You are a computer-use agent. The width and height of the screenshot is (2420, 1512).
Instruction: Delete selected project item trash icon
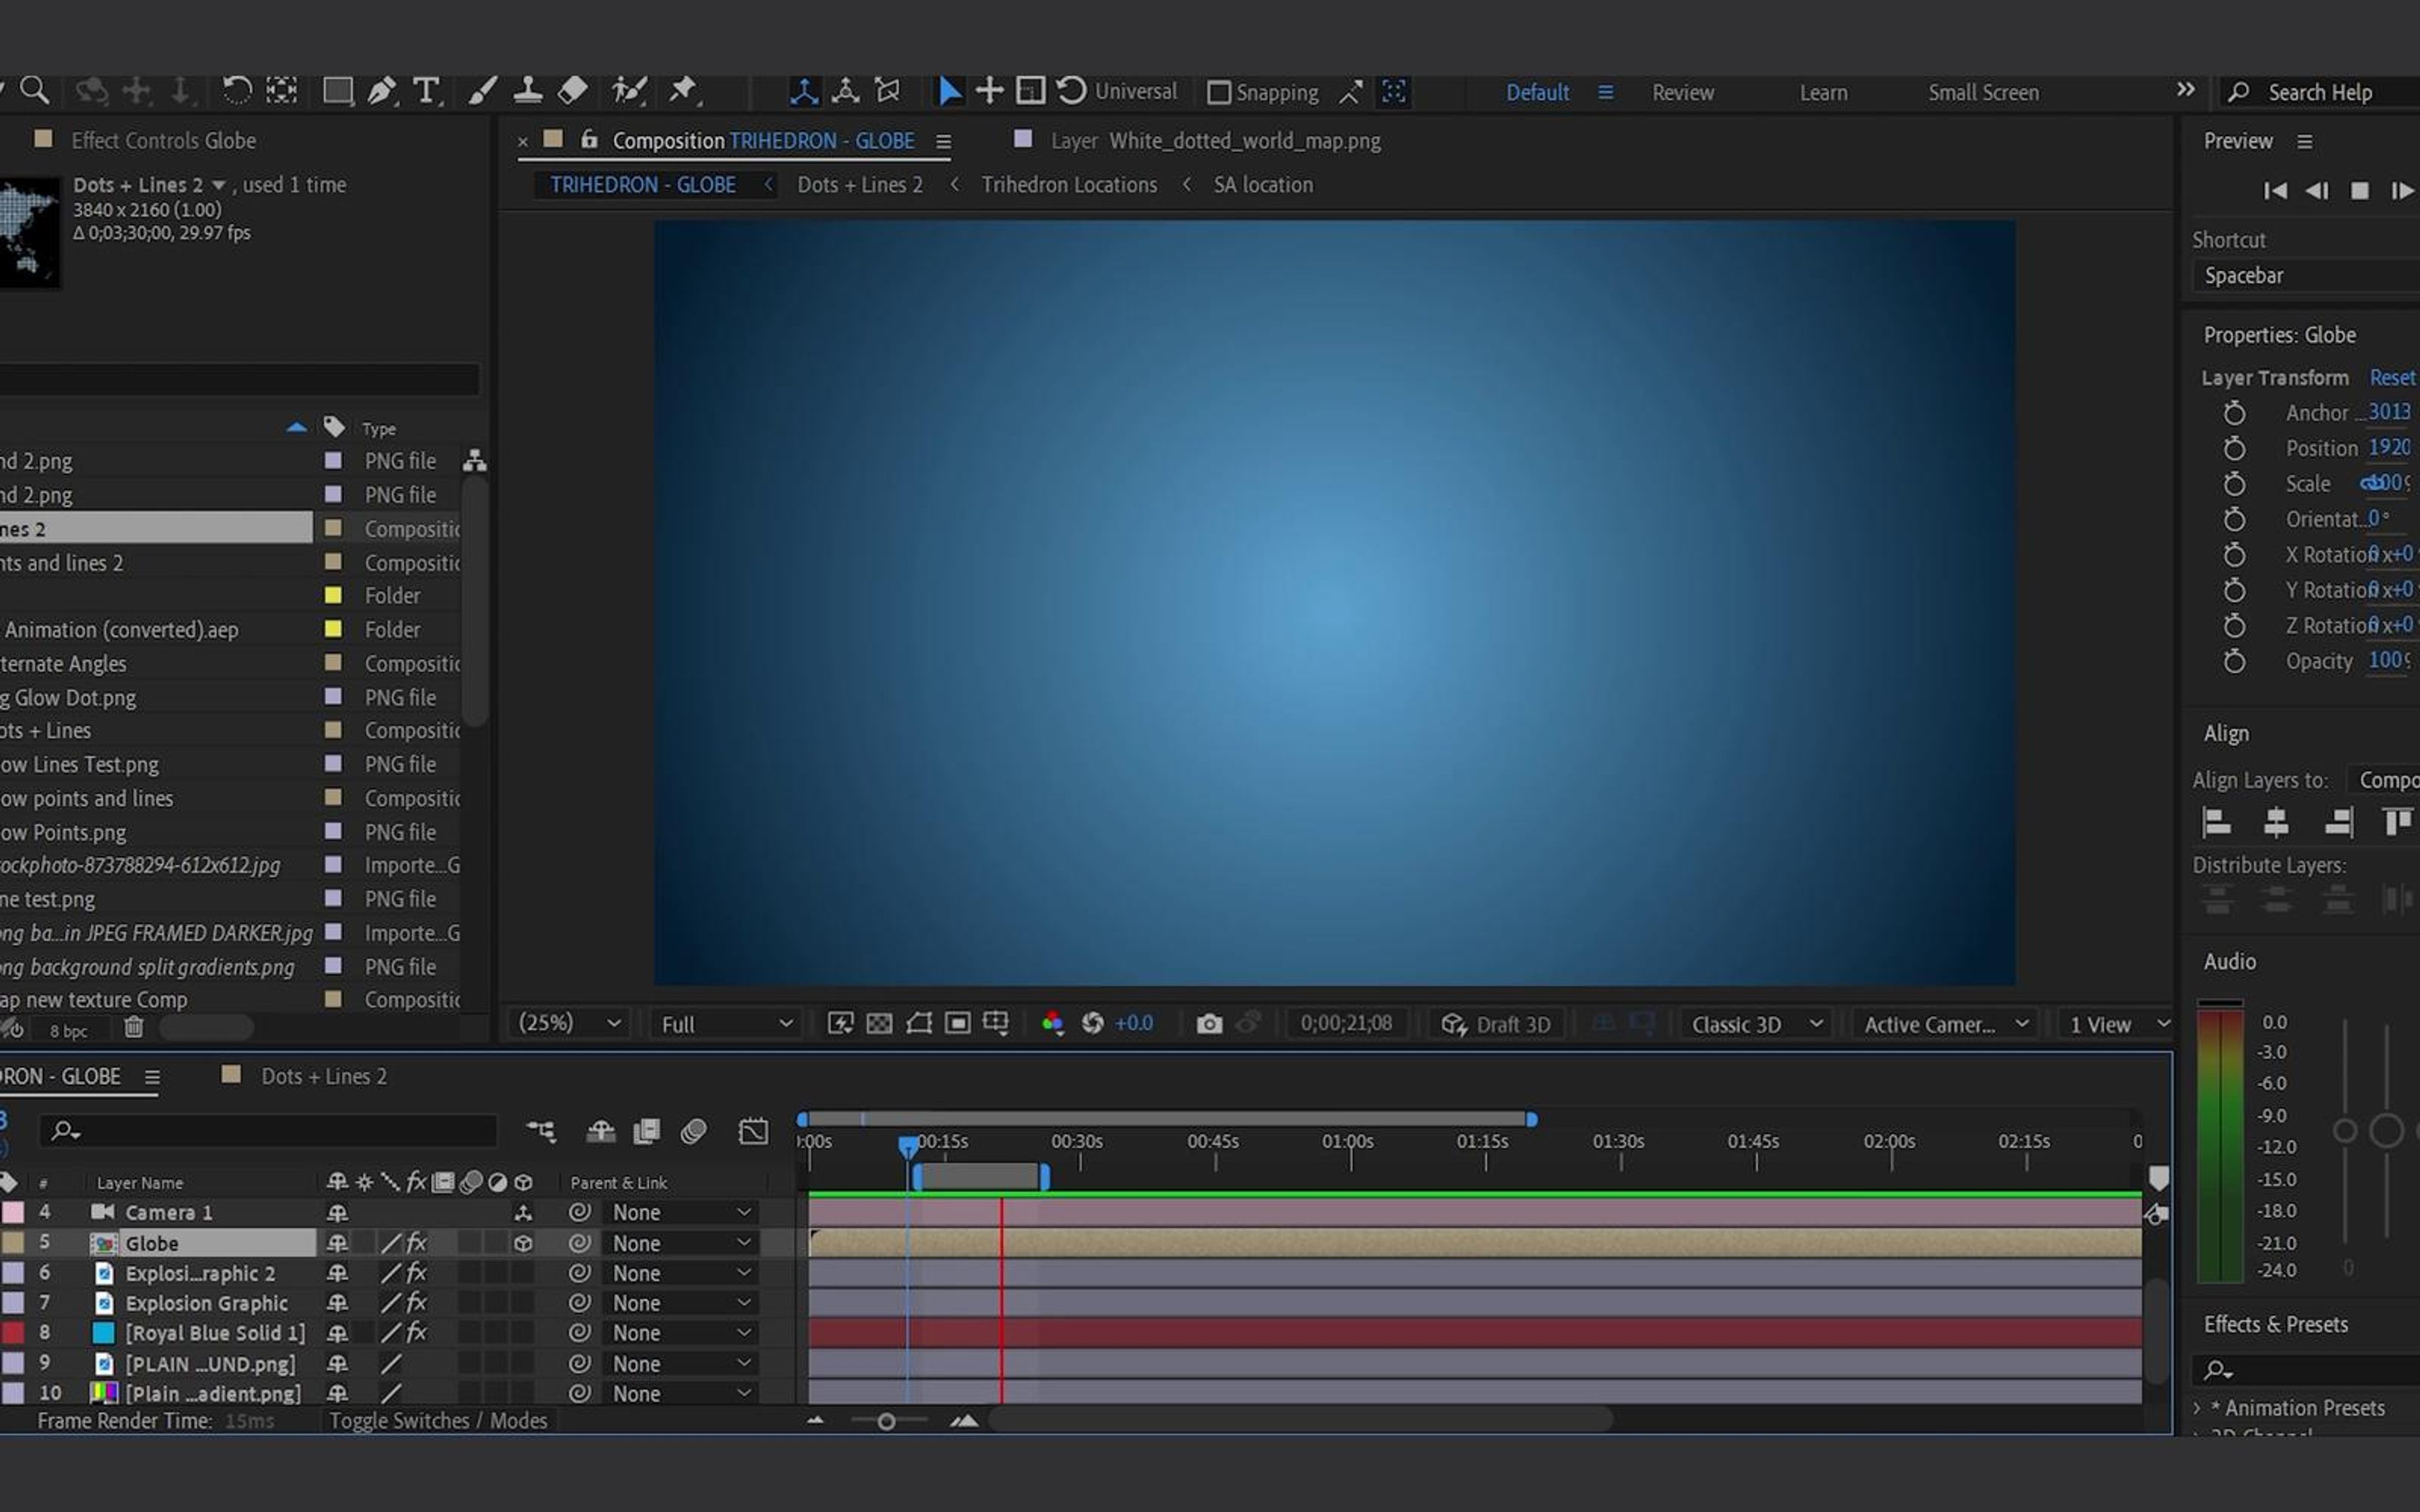tap(134, 1027)
